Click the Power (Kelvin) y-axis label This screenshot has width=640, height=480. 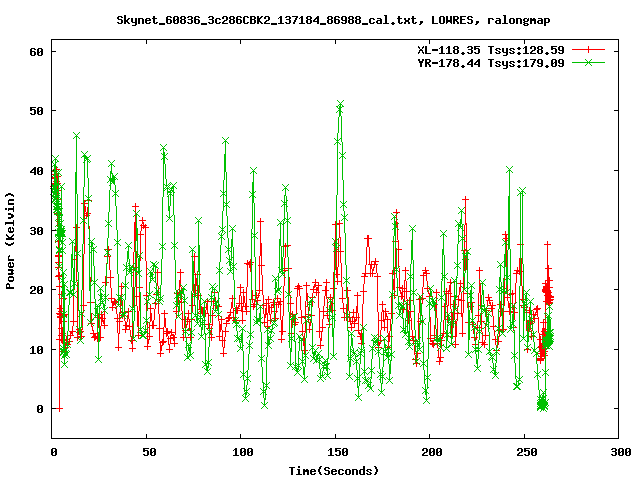coord(10,241)
